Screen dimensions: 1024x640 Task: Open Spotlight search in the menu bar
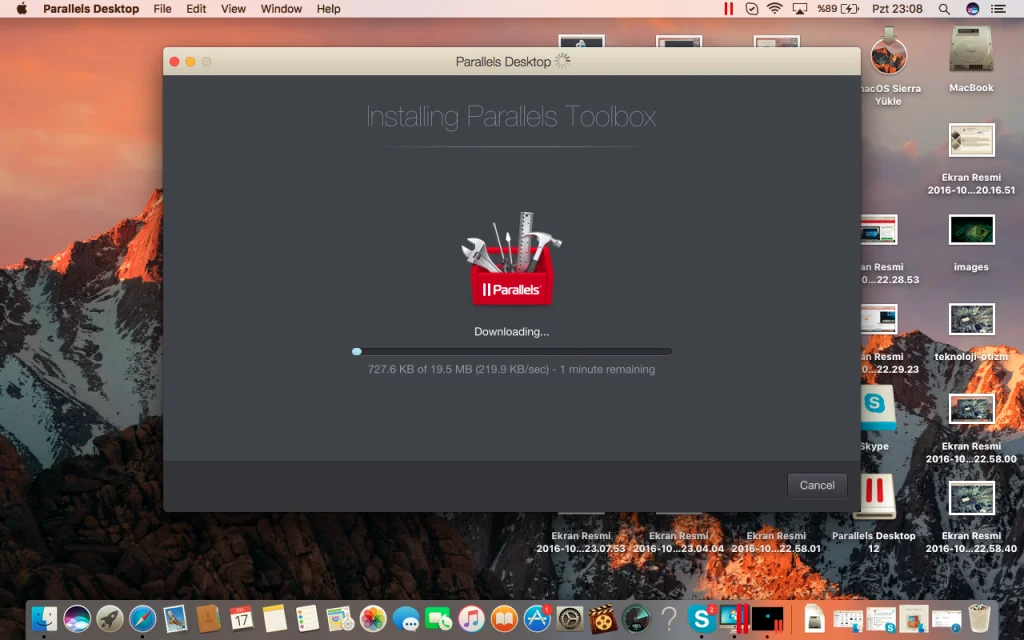[x=944, y=9]
